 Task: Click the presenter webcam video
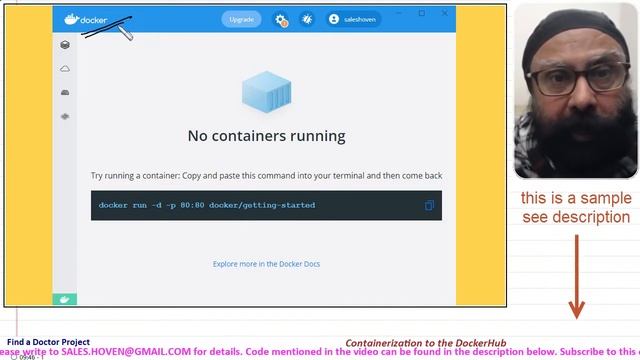click(x=576, y=91)
